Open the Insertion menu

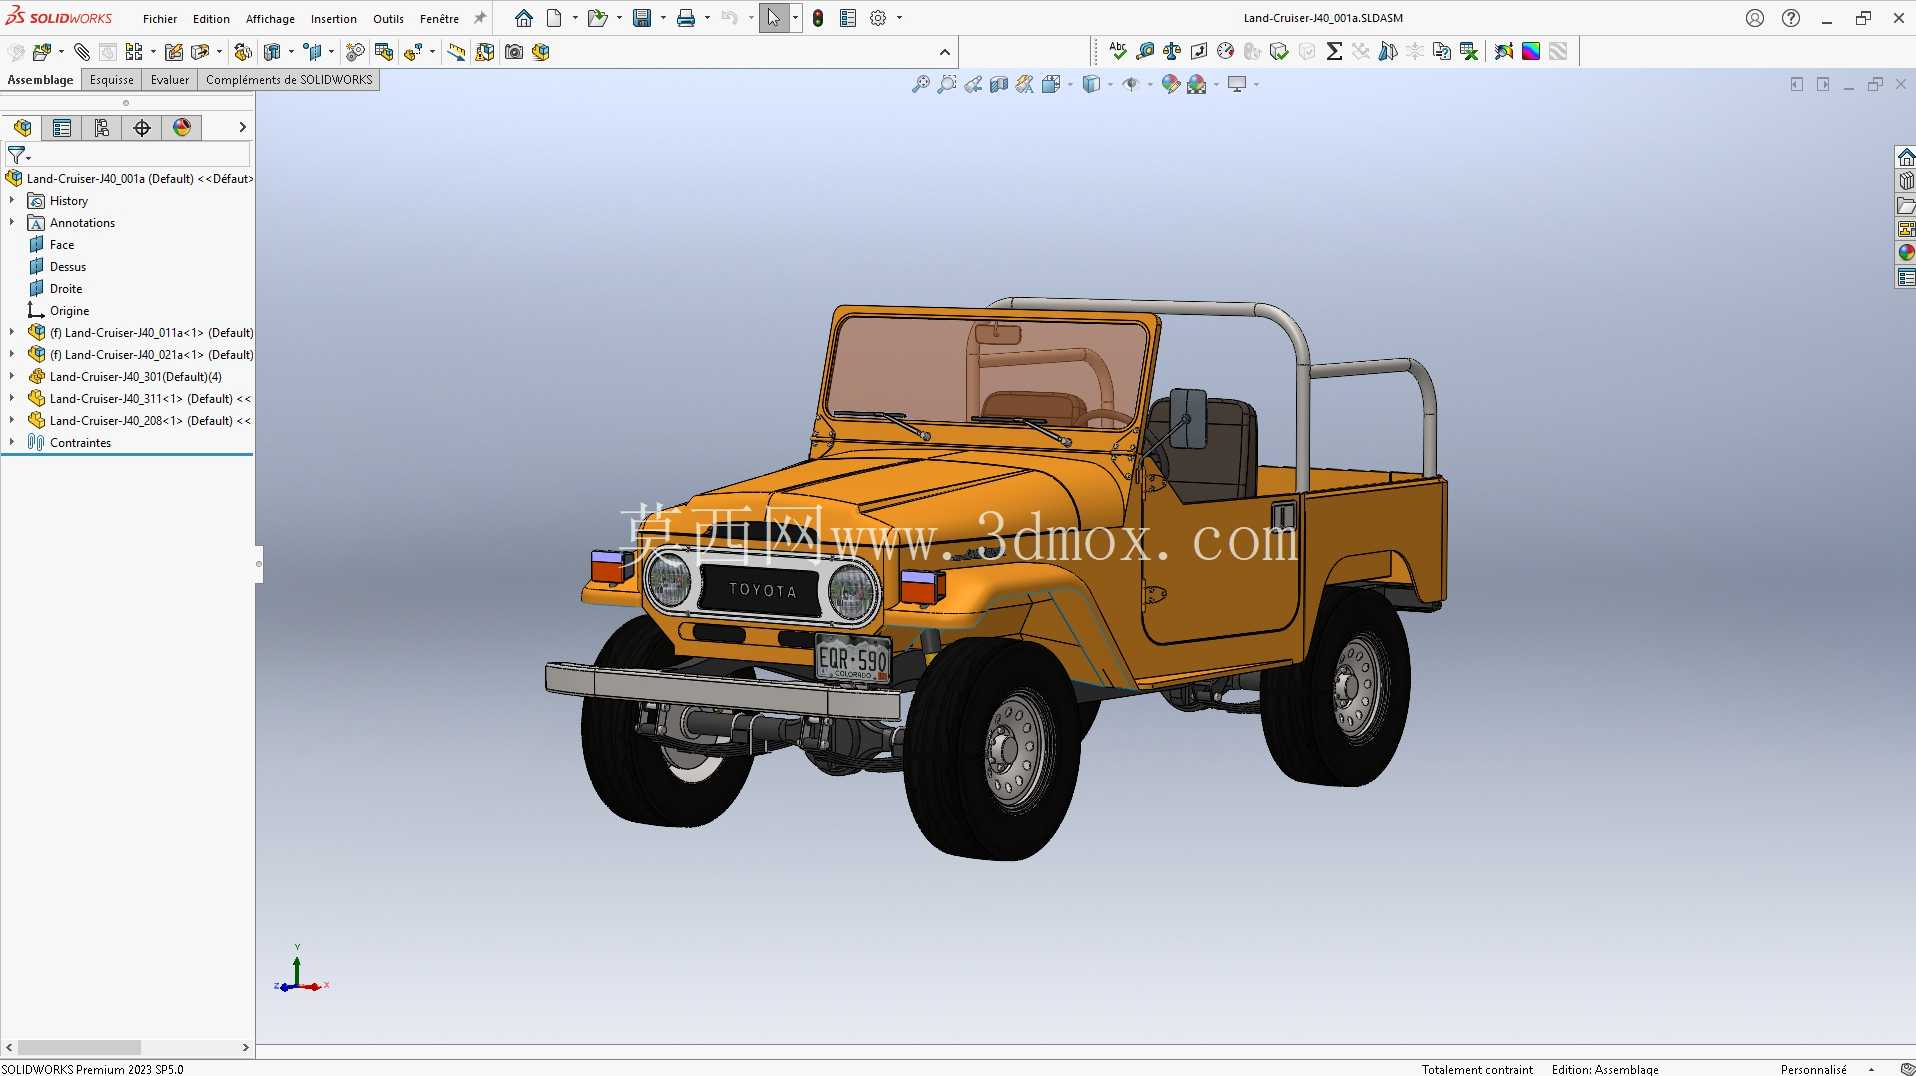[x=333, y=18]
